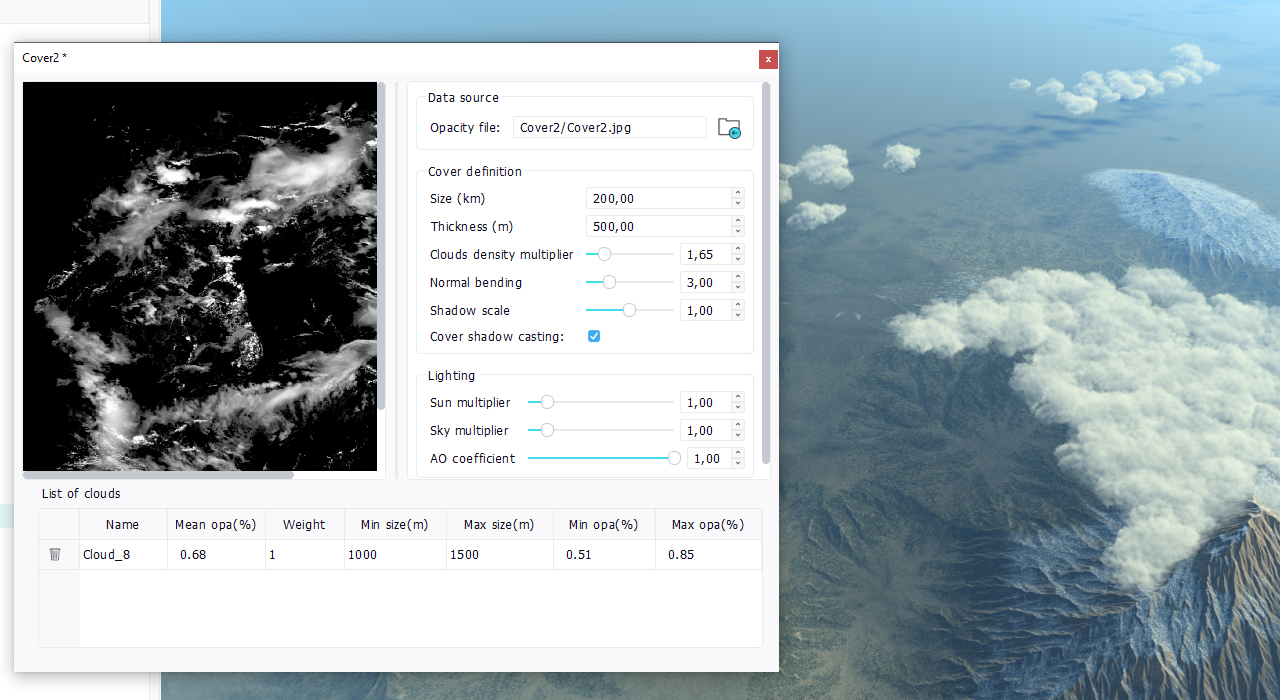Viewport: 1280px width, 700px height.
Task: Toggle Cover shadow casting checkbox
Action: (x=594, y=337)
